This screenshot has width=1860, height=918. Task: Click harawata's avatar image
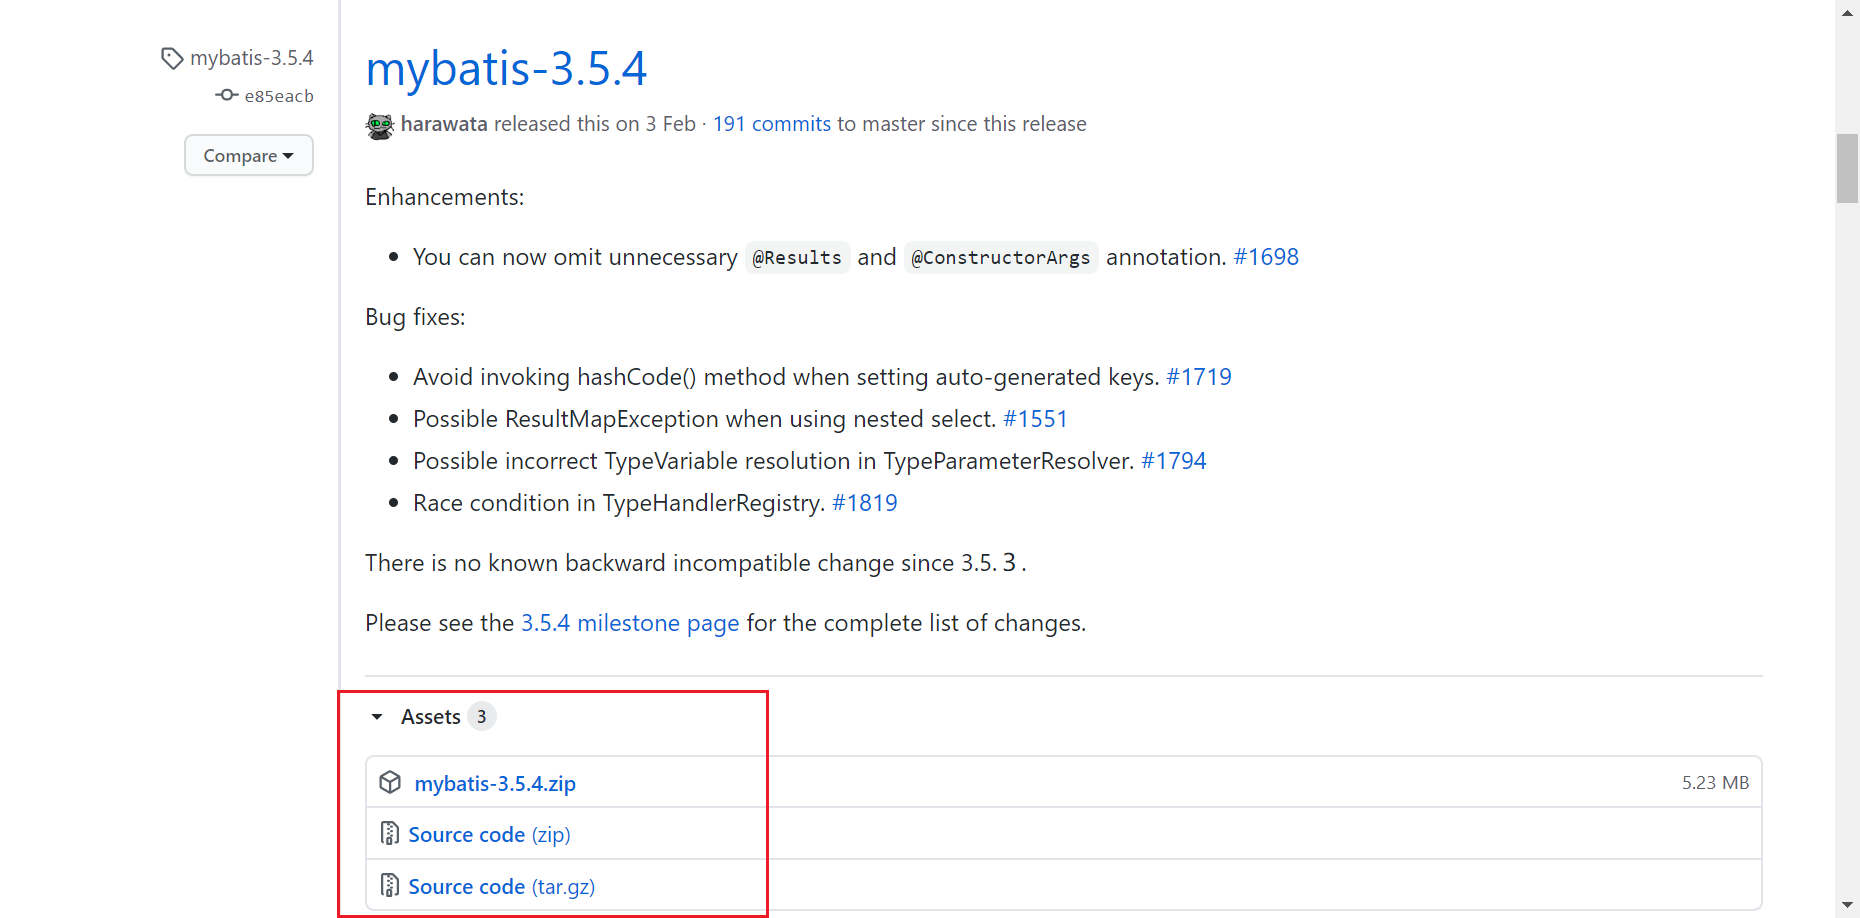tap(379, 124)
